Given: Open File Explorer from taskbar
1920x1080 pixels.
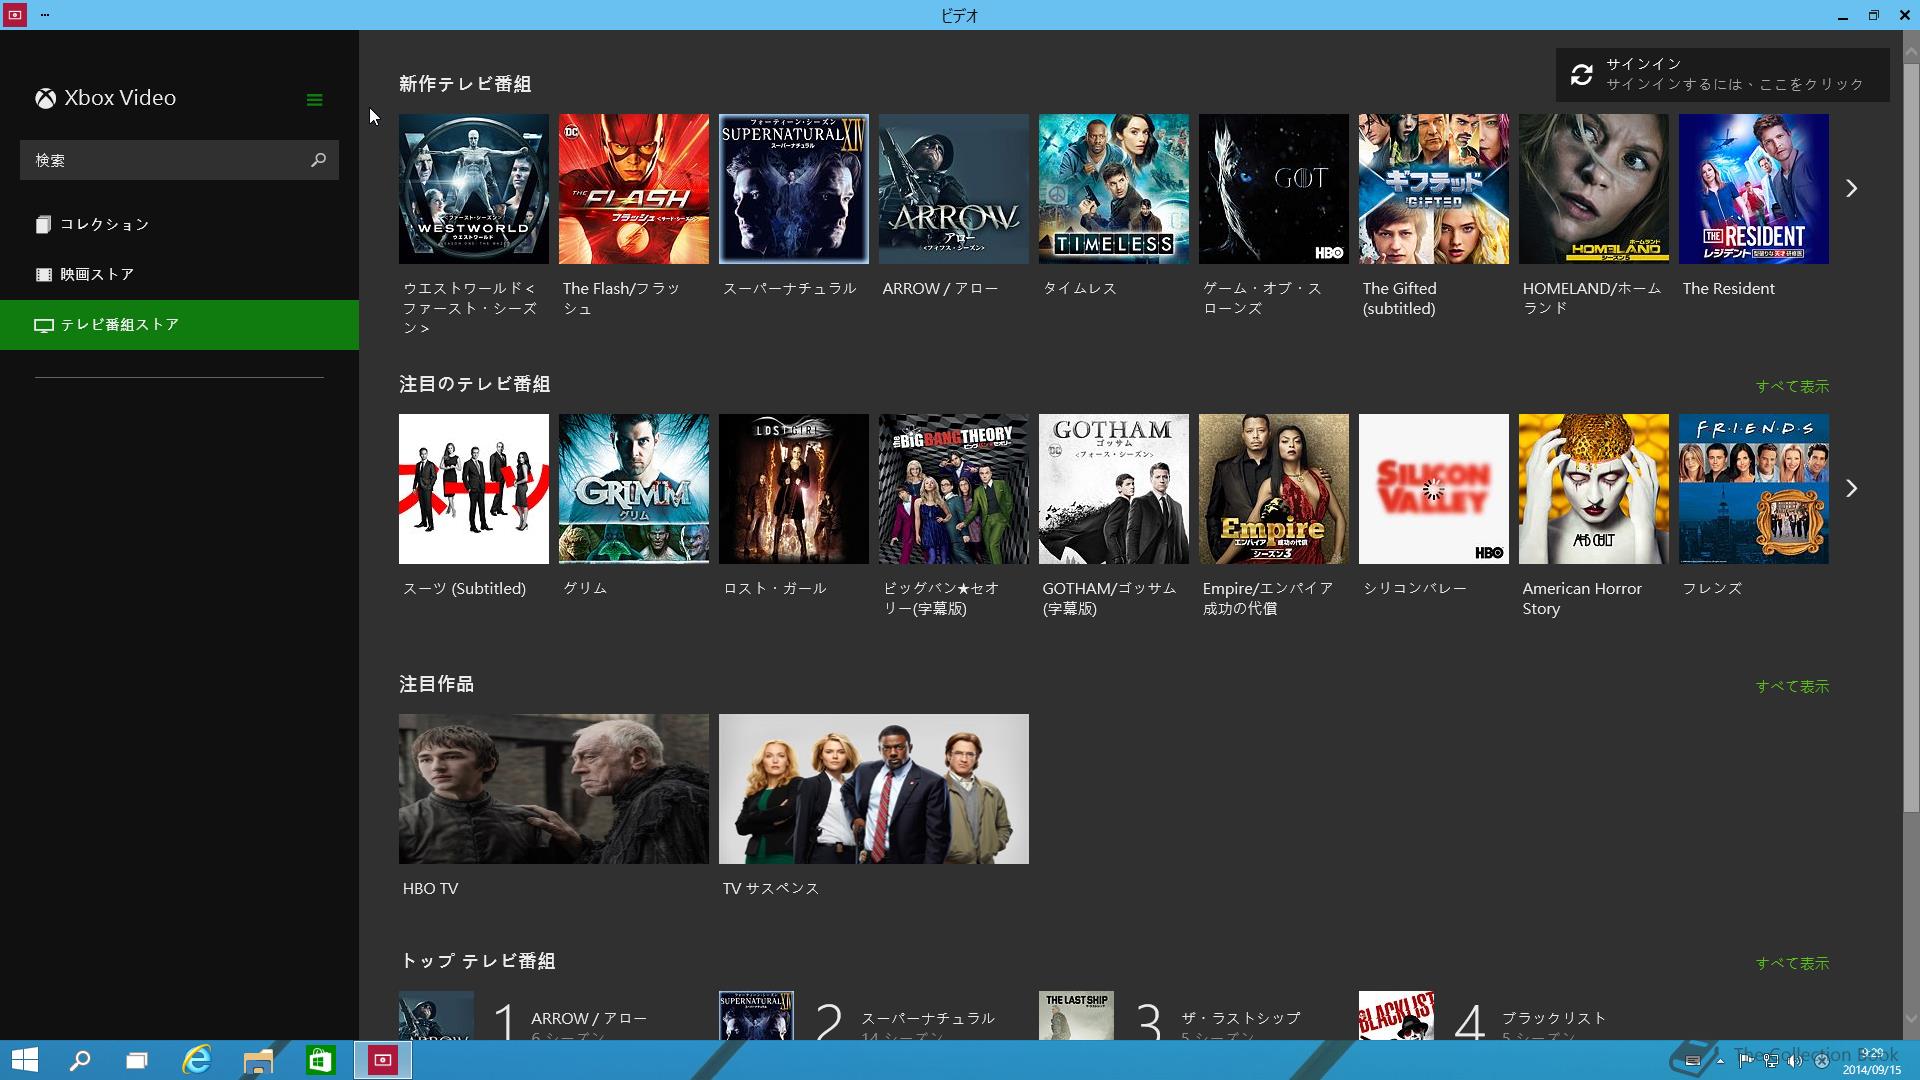Looking at the screenshot, I should pos(258,1060).
